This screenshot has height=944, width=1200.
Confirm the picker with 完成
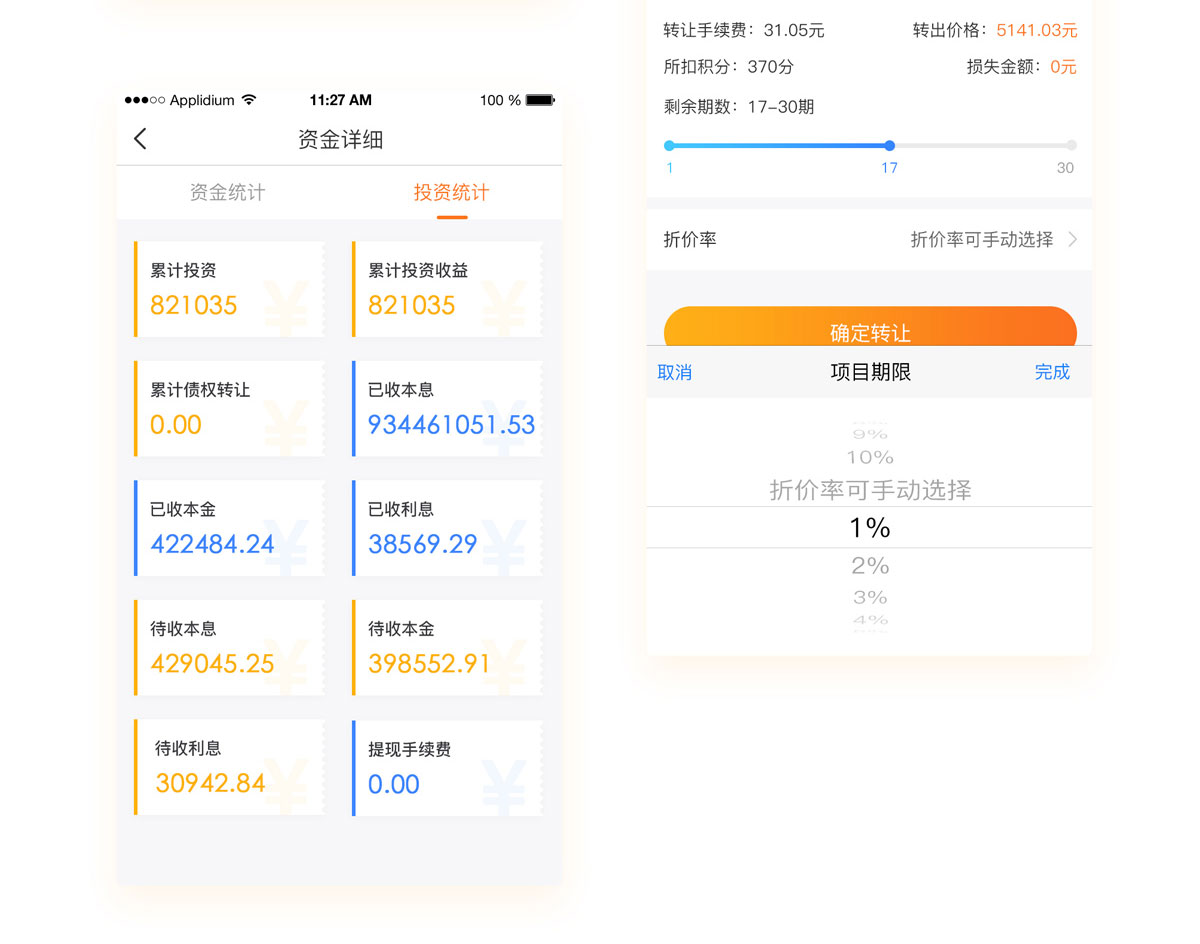point(1052,372)
